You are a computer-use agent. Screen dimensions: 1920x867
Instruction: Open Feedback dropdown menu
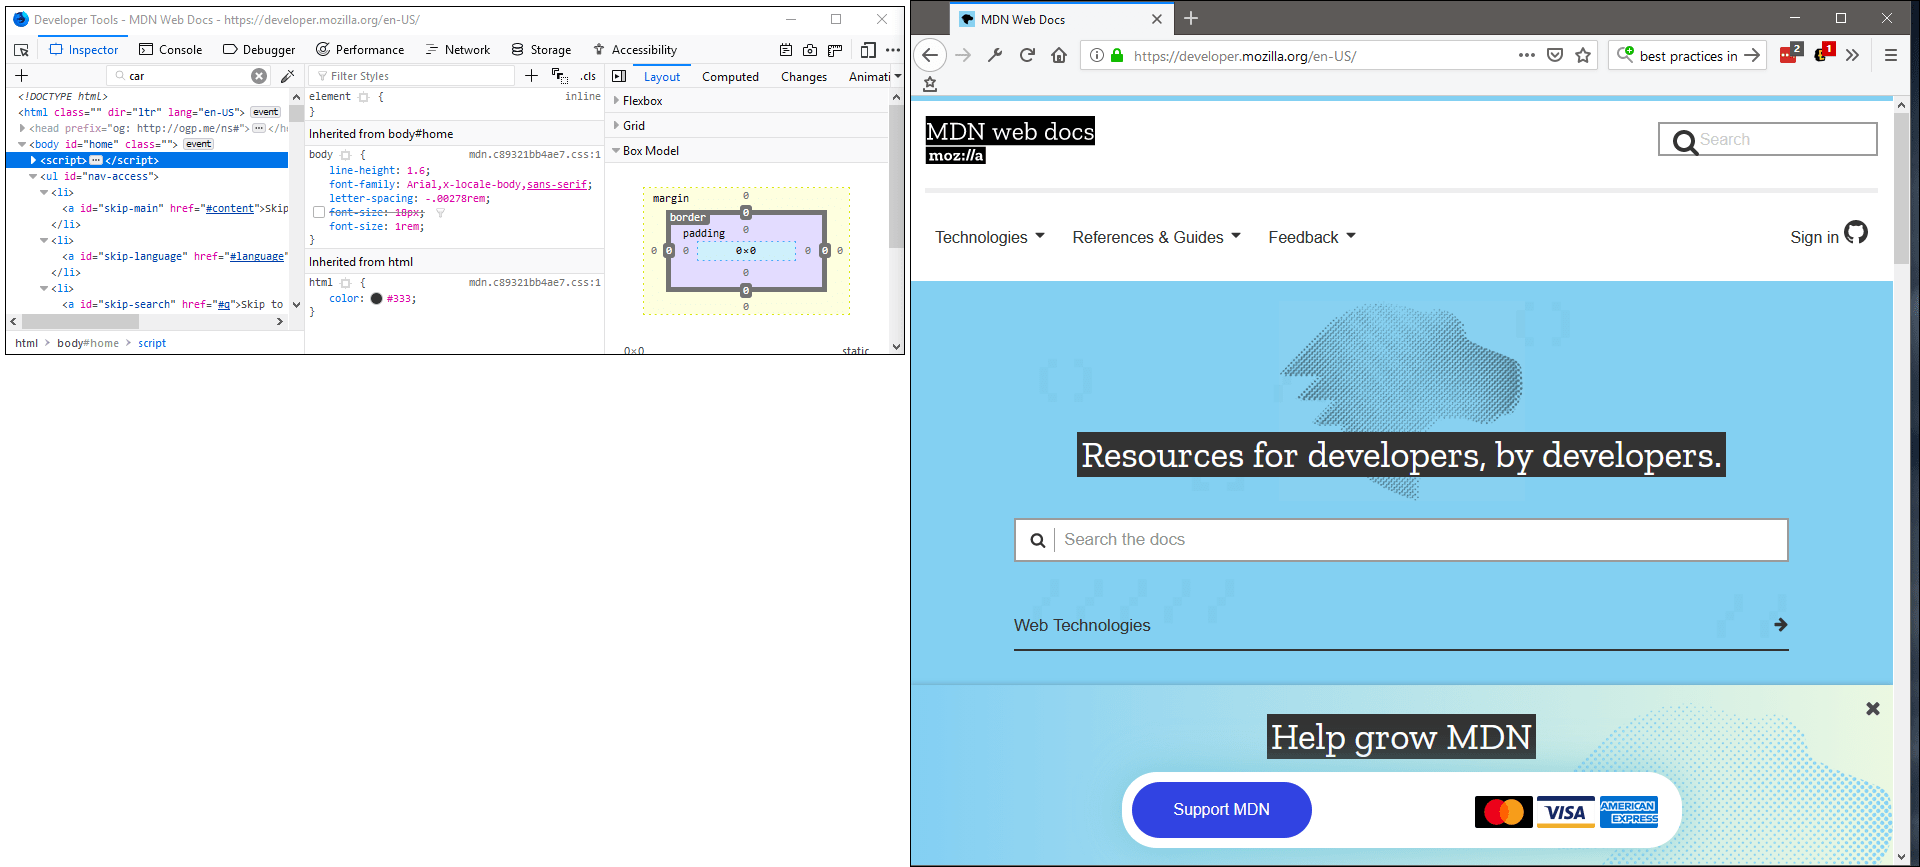(x=1312, y=237)
